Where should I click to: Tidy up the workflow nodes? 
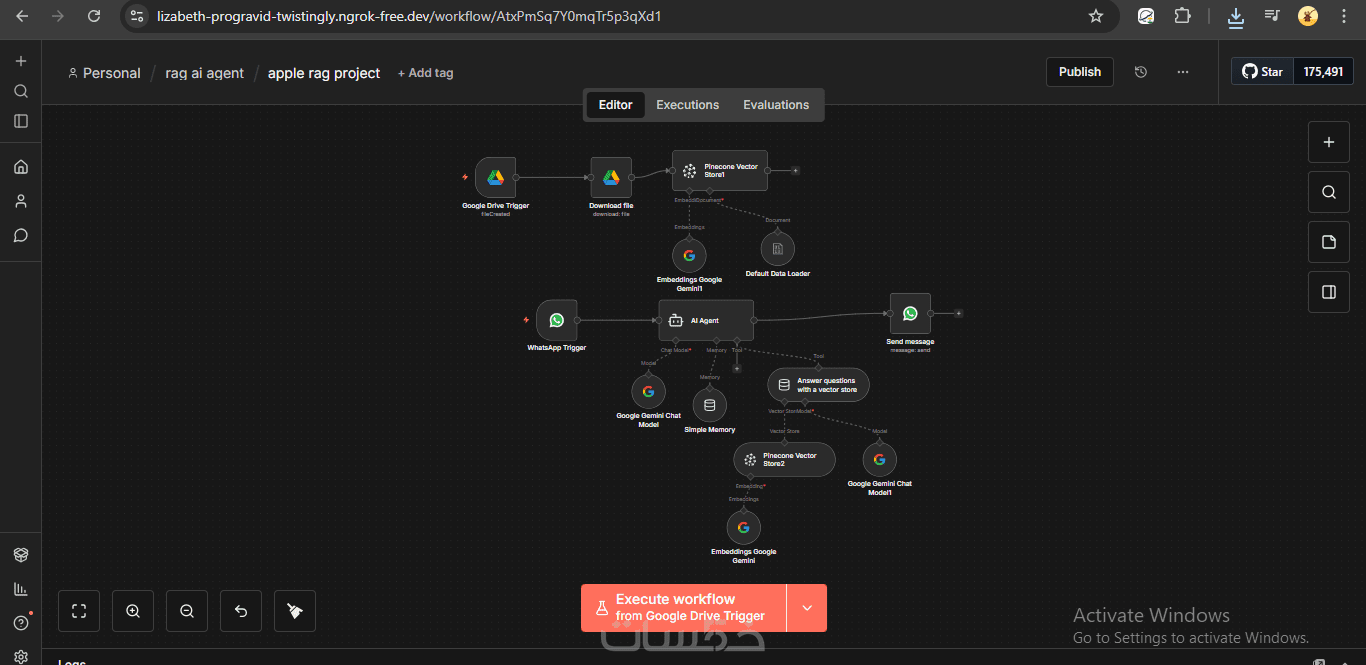pos(295,611)
